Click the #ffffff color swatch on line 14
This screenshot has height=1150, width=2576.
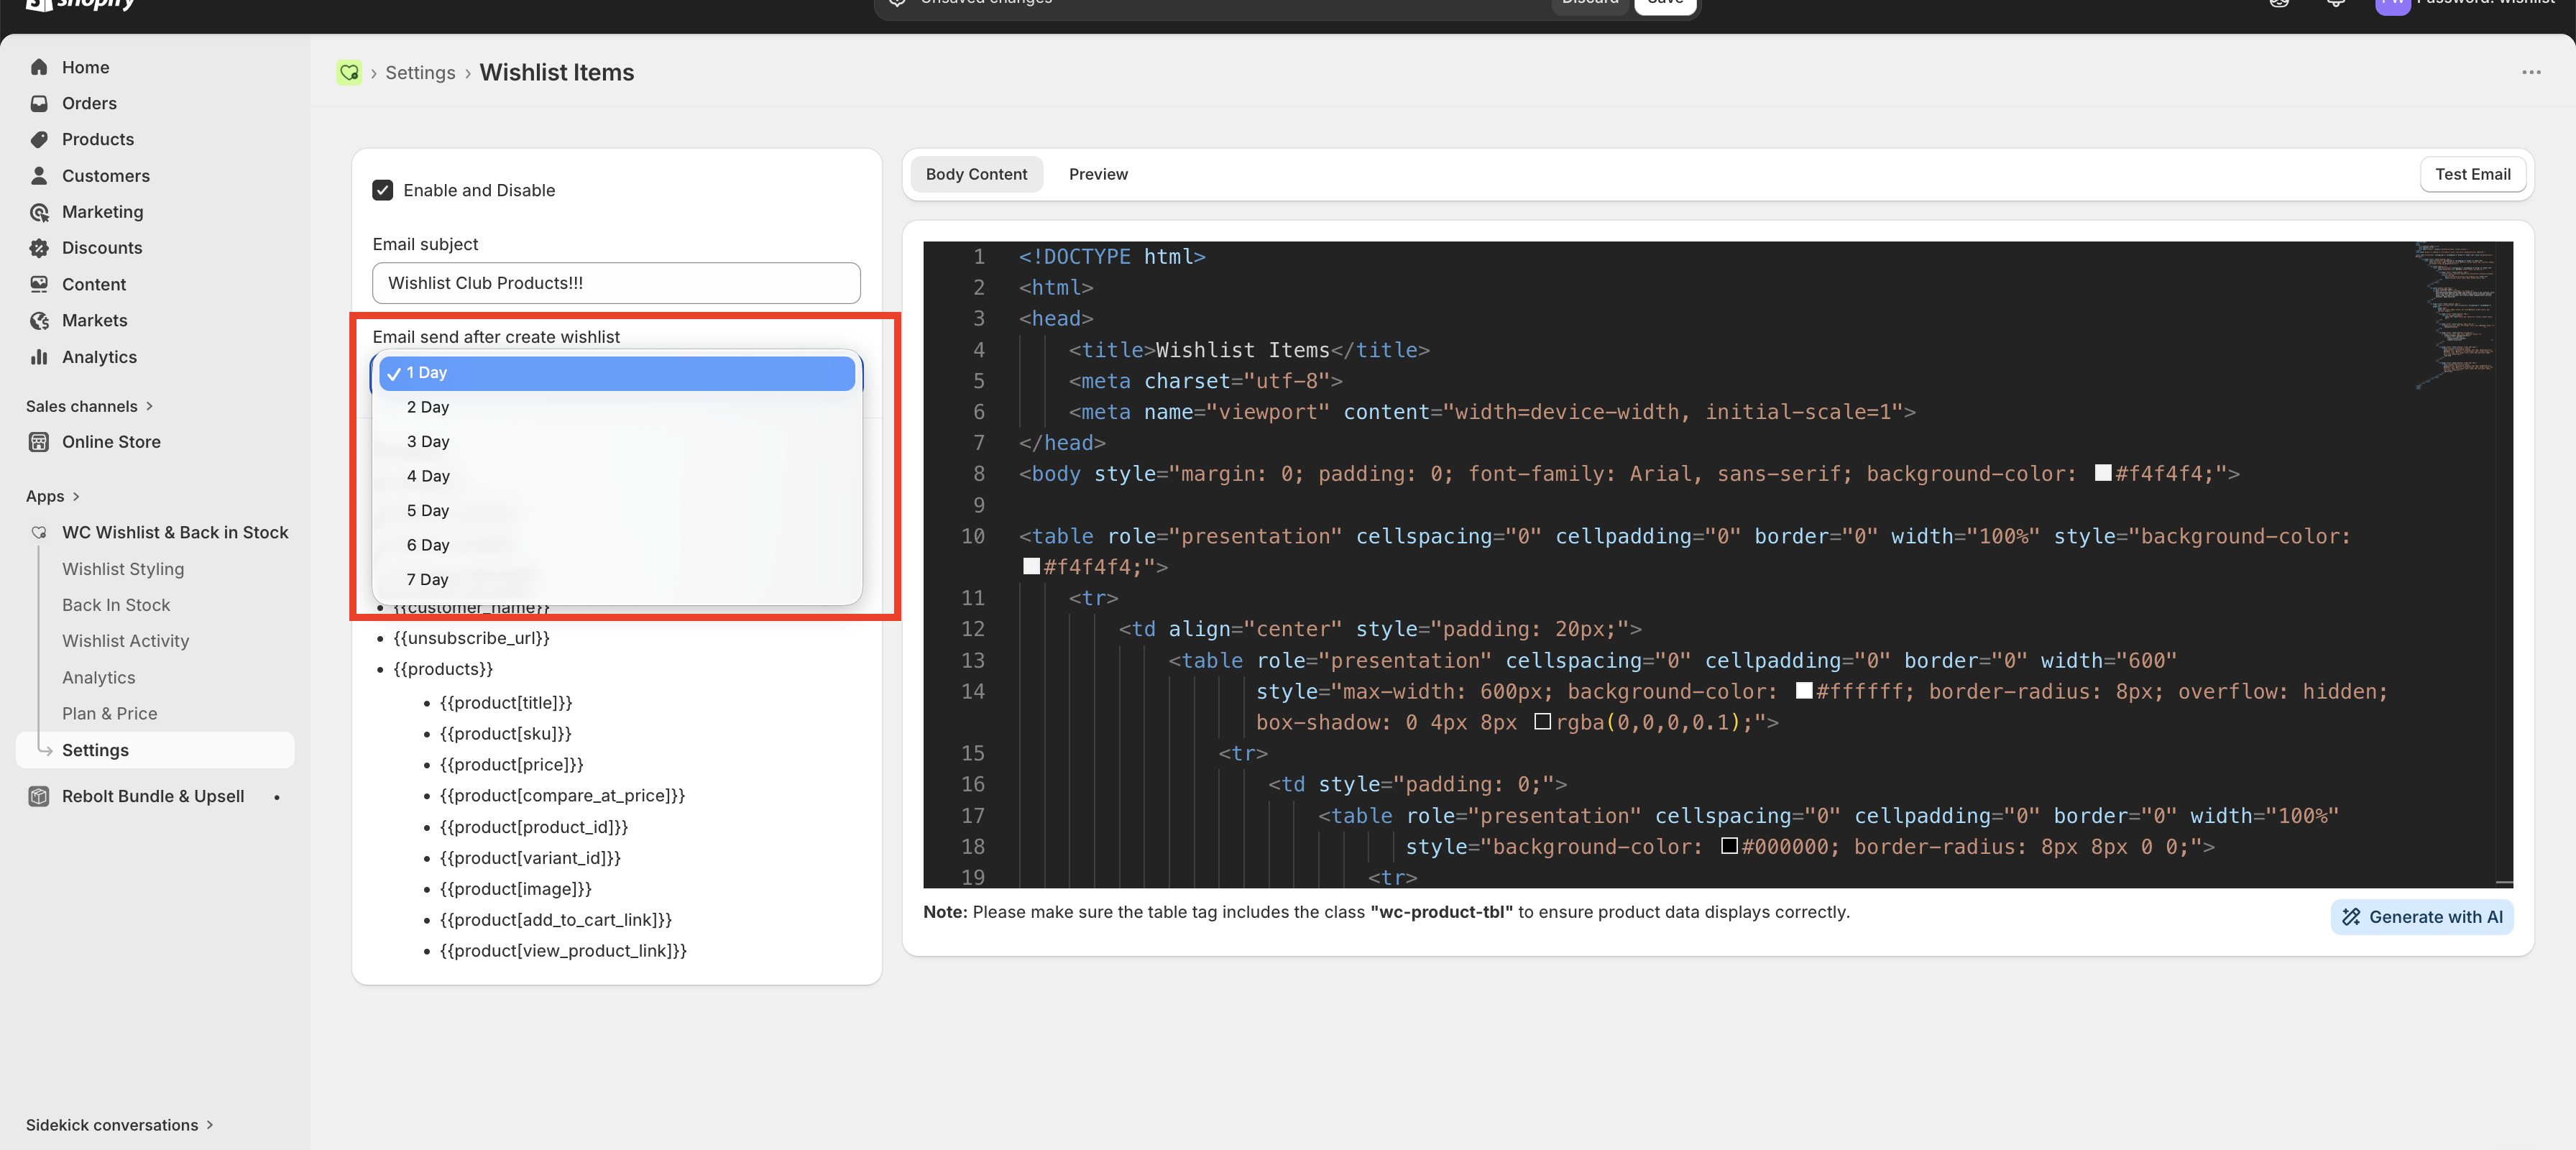1804,691
